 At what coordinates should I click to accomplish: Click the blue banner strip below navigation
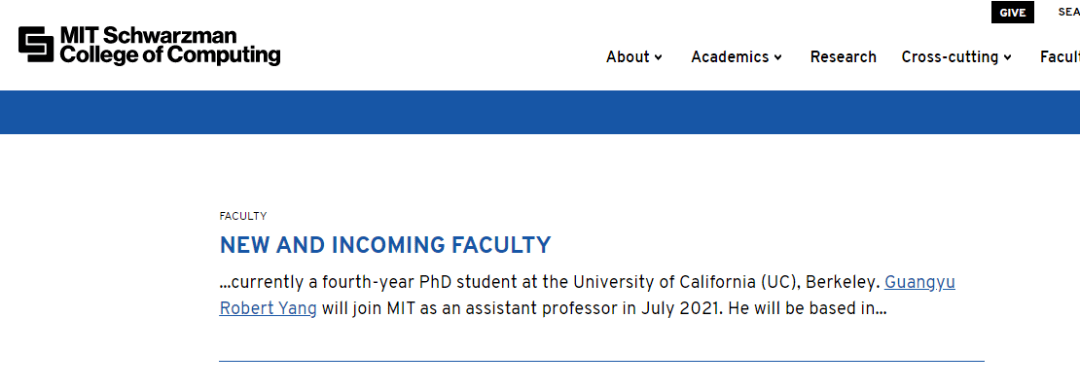(540, 112)
